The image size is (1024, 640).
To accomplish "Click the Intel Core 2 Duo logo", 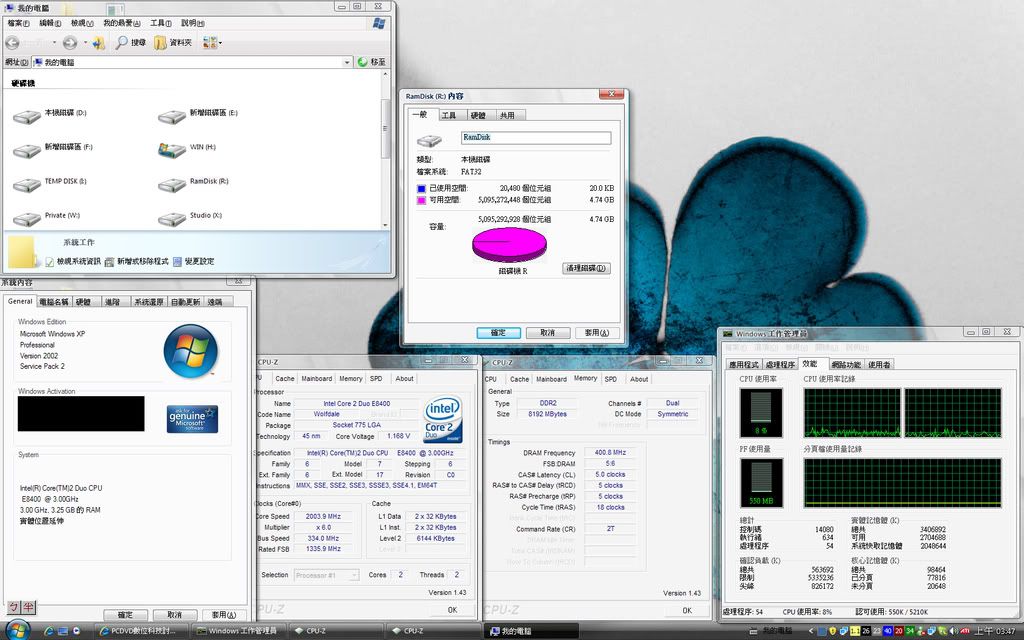I will click(443, 419).
